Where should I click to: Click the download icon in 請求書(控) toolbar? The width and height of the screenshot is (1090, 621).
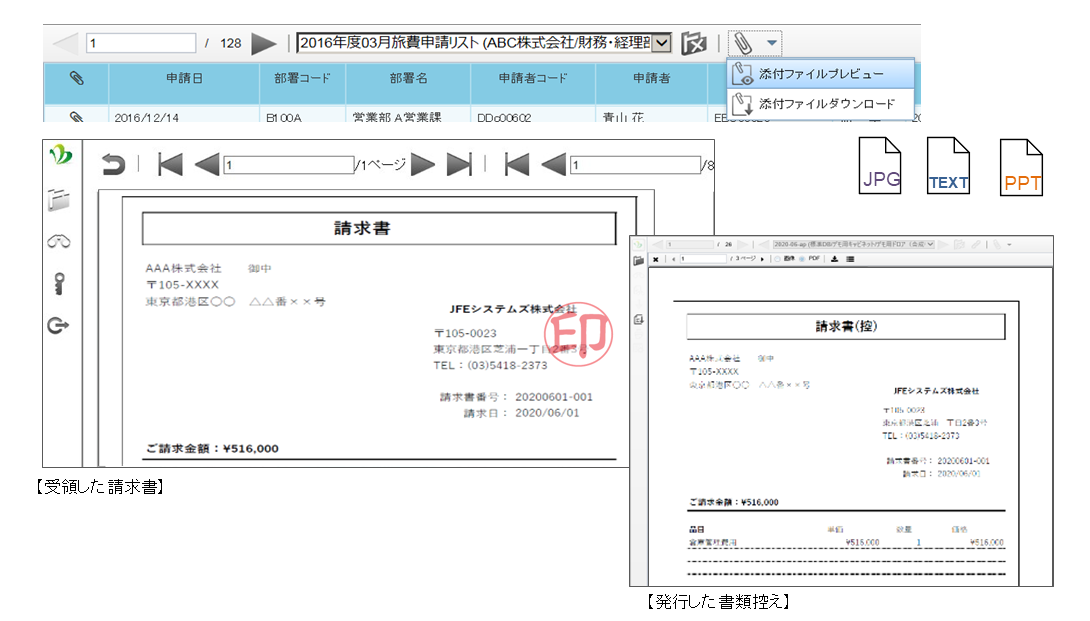tap(834, 259)
